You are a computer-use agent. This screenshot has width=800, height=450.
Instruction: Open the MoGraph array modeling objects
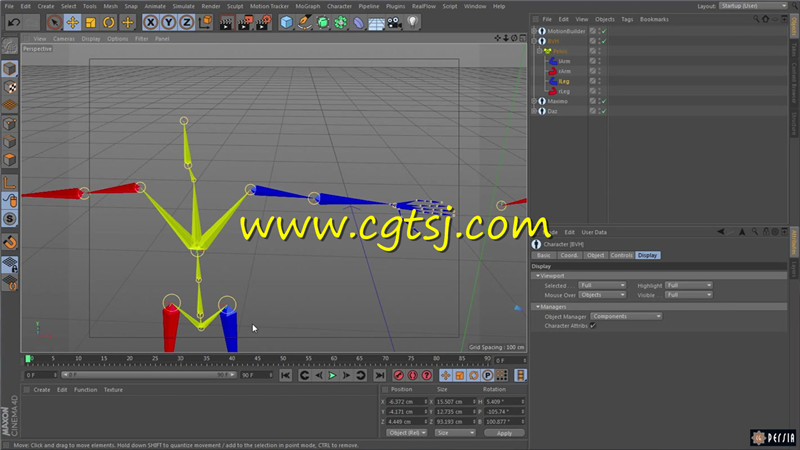pyautogui.click(x=340, y=22)
